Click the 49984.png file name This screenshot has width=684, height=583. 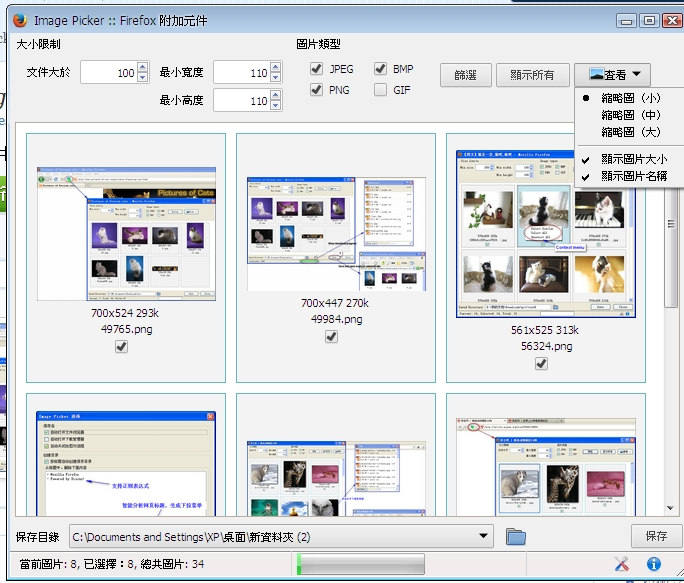click(x=336, y=319)
